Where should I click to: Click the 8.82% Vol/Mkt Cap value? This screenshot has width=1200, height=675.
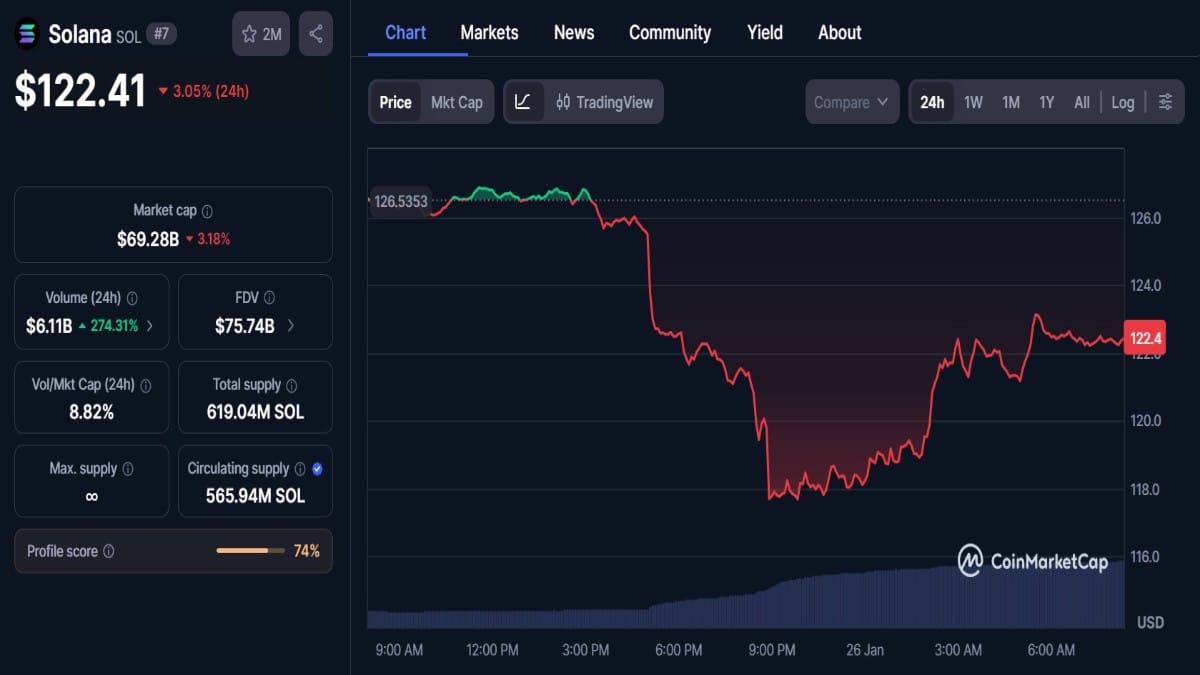[91, 412]
